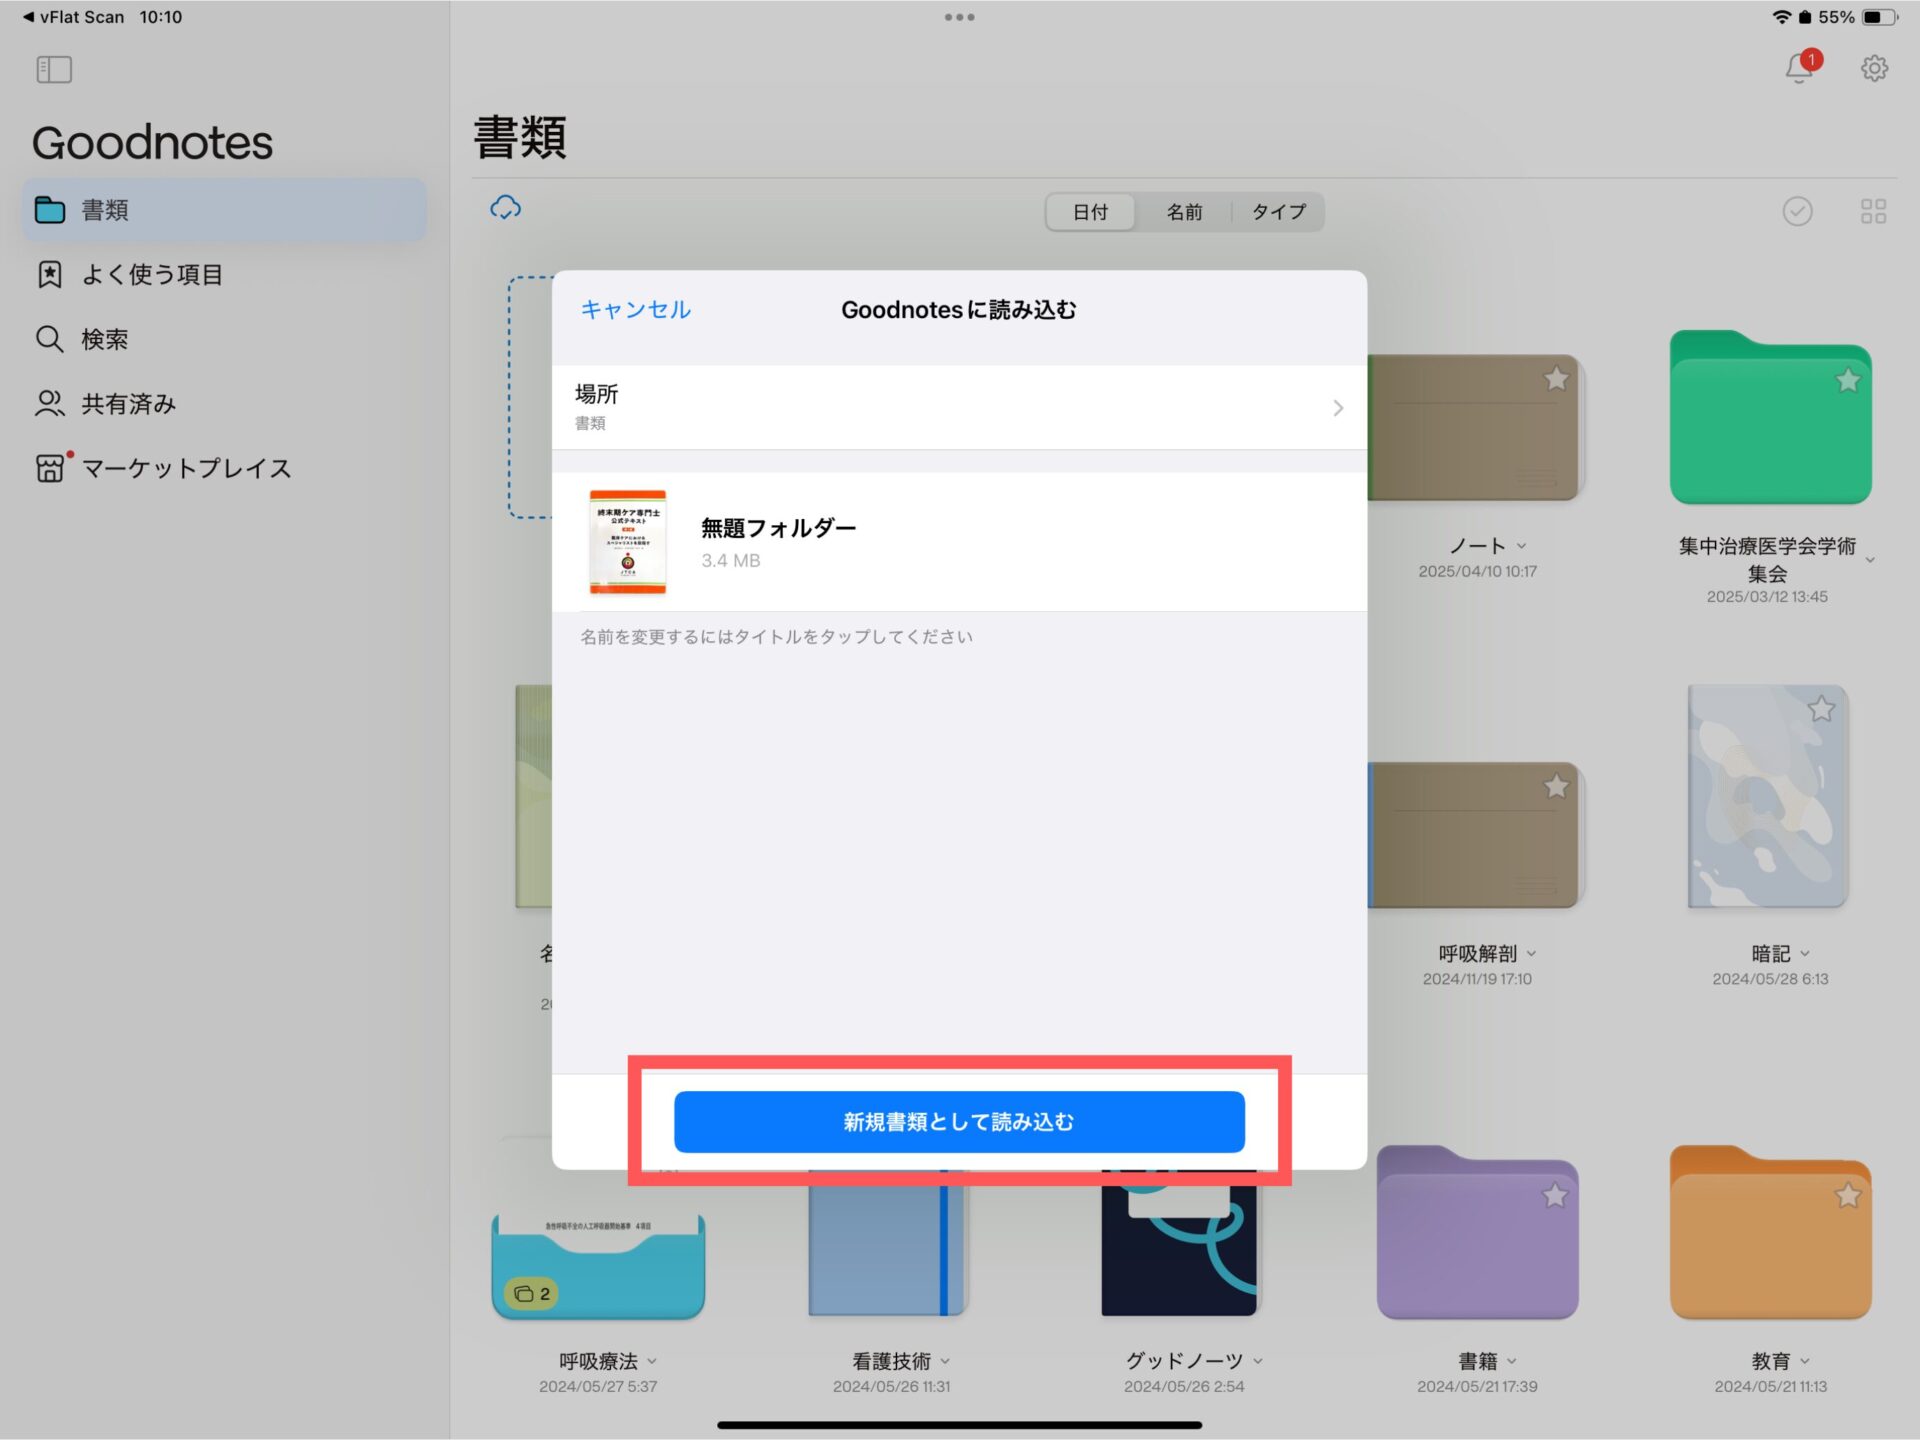Switch to grid view icon
The image size is (1920, 1440).
pos(1873,211)
